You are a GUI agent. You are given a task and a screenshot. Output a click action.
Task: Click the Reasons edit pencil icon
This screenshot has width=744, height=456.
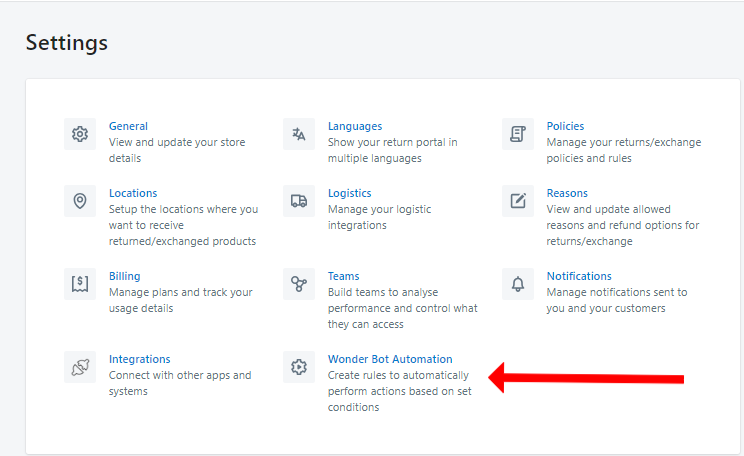(x=518, y=201)
